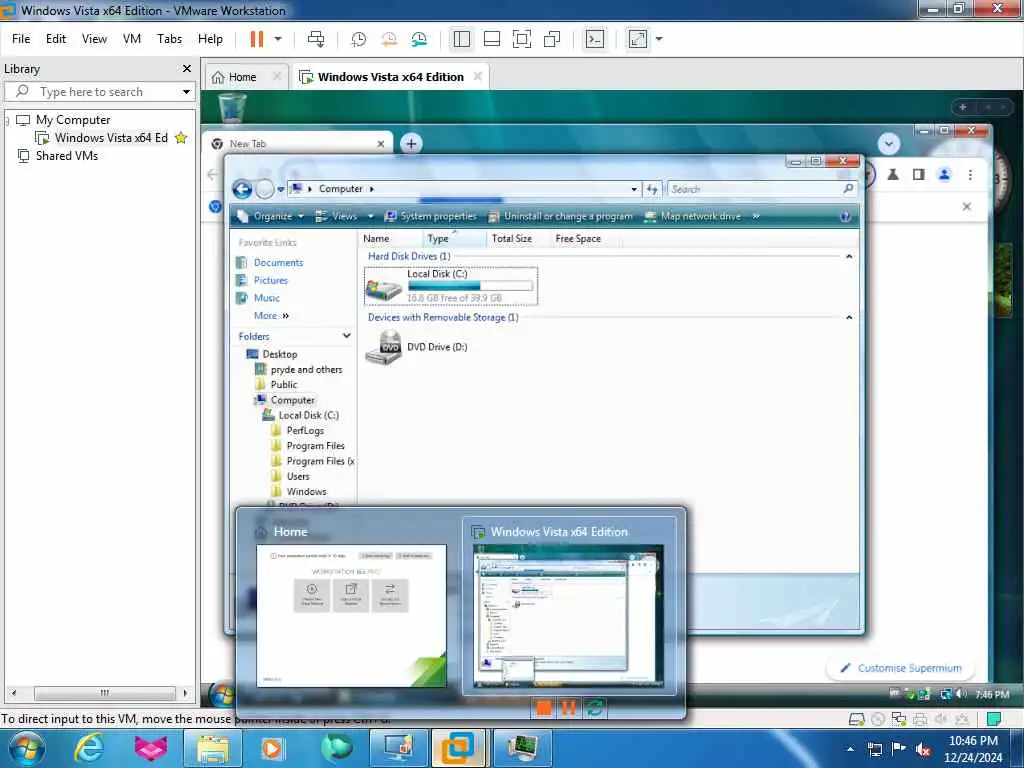Open the power options dropdown arrow beside pause

(x=278, y=39)
